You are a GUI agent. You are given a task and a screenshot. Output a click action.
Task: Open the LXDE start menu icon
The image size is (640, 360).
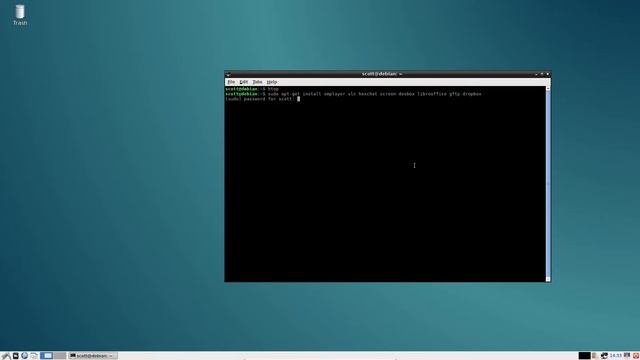tap(6, 356)
